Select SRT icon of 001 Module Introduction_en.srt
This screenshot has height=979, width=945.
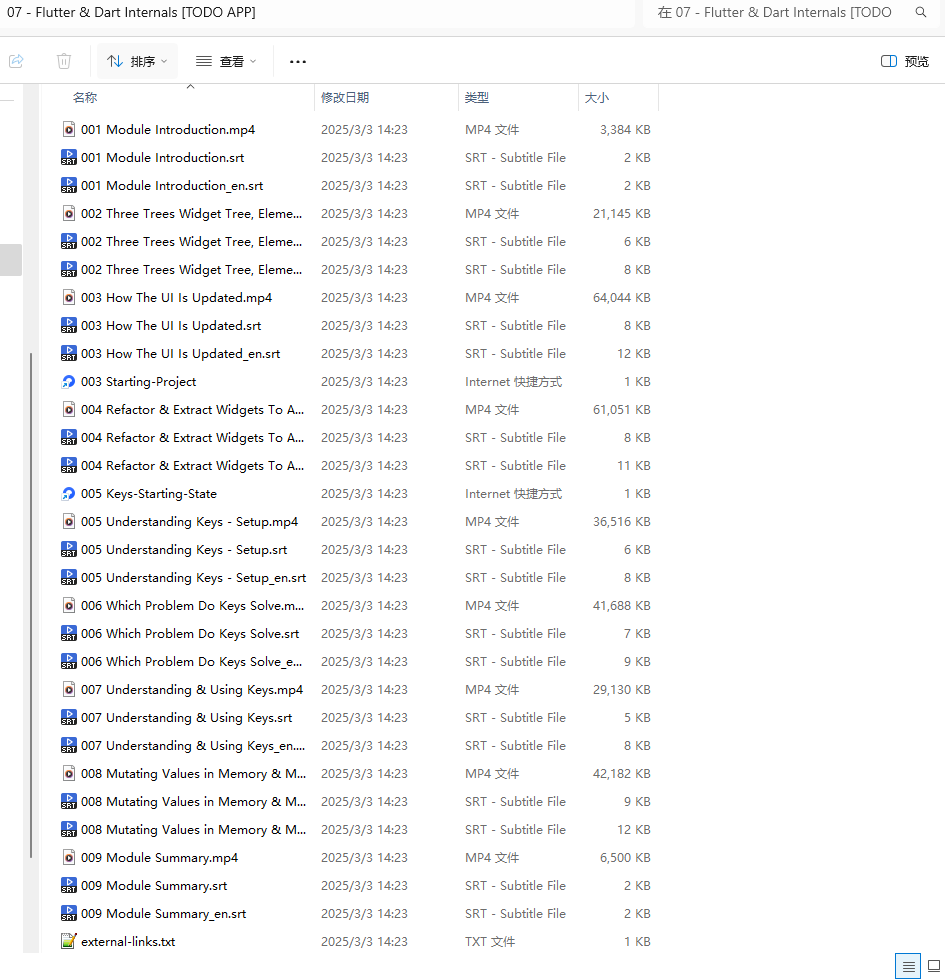pos(69,185)
